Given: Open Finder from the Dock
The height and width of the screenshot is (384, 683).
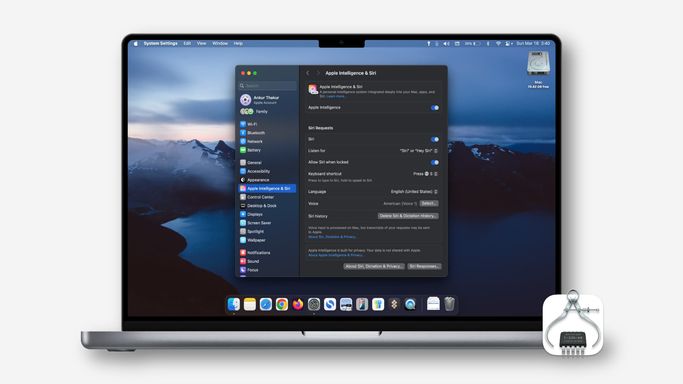Looking at the screenshot, I should (234, 304).
